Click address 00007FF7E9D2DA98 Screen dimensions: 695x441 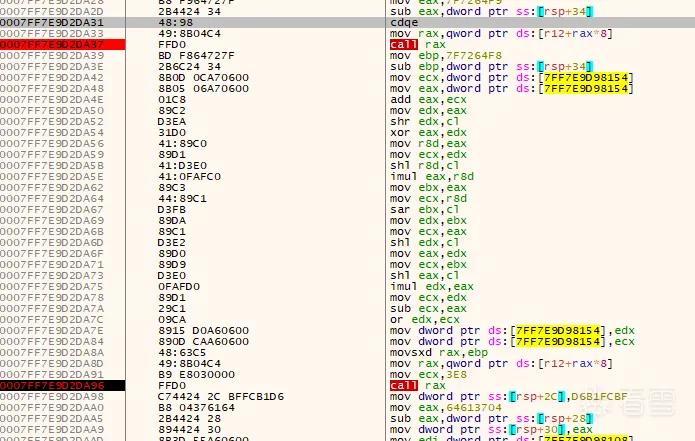click(x=52, y=397)
